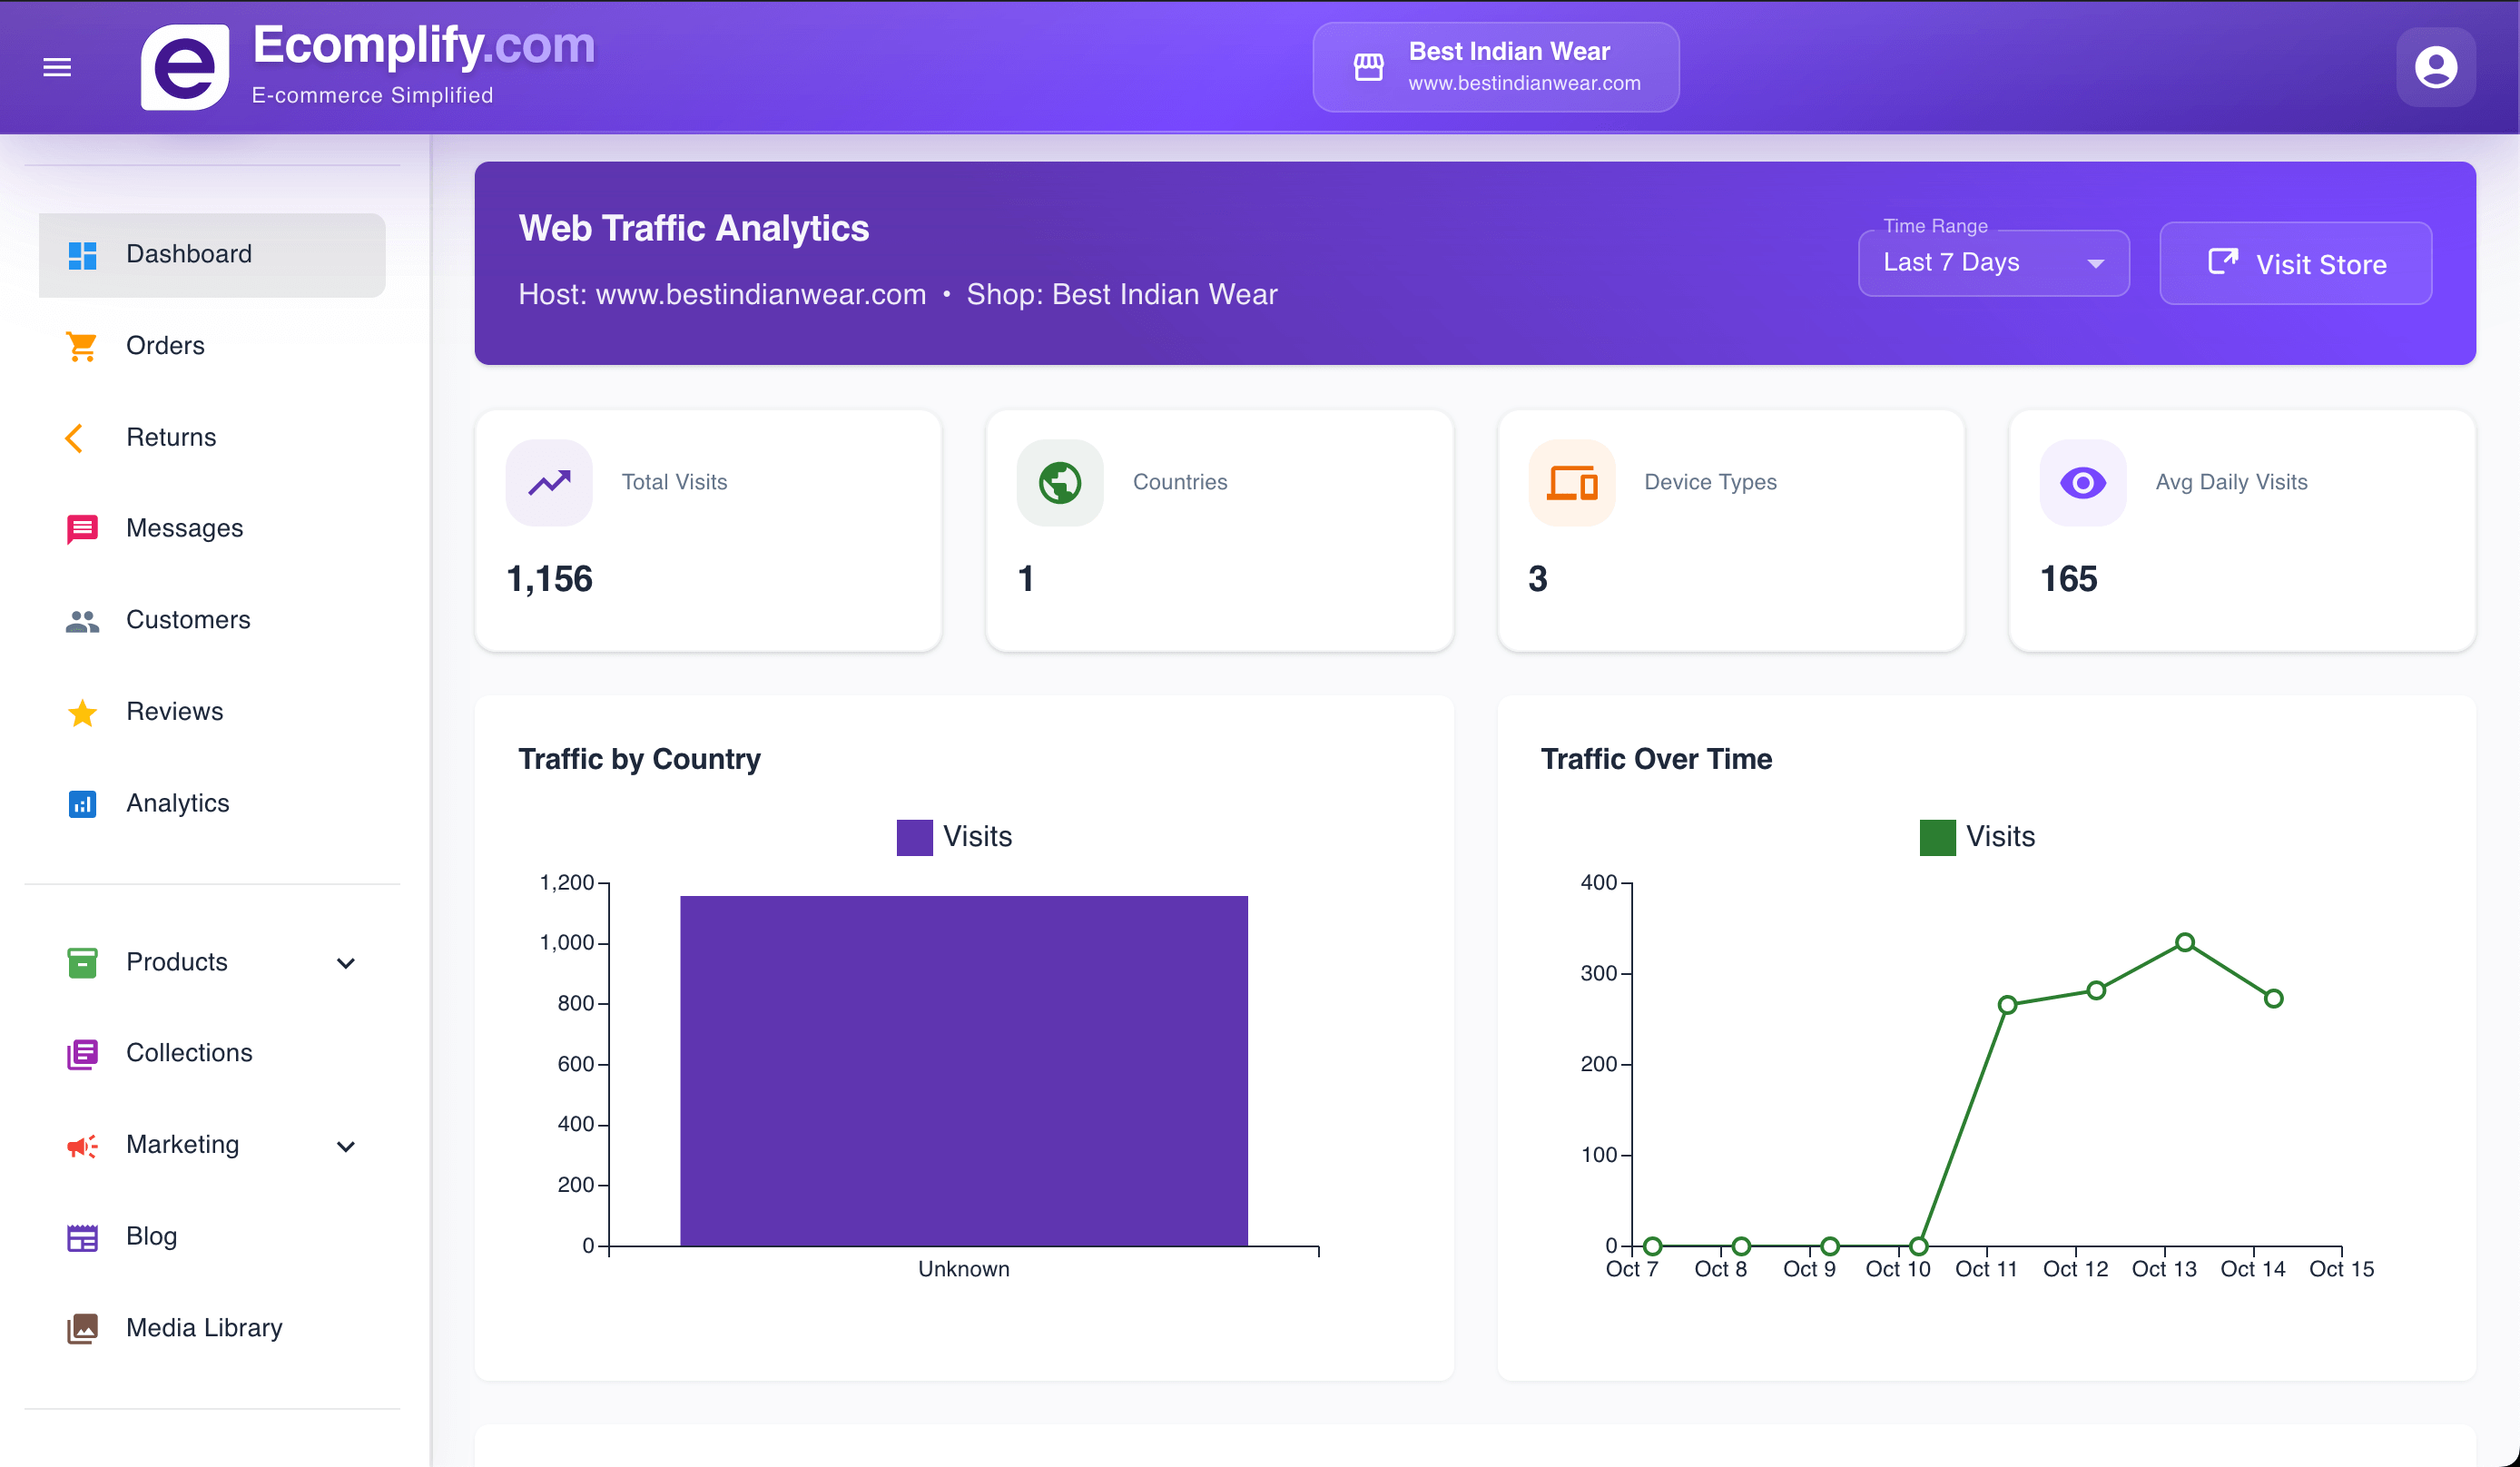The image size is (2520, 1467).
Task: Click the Visit Store button
Action: tap(2295, 263)
